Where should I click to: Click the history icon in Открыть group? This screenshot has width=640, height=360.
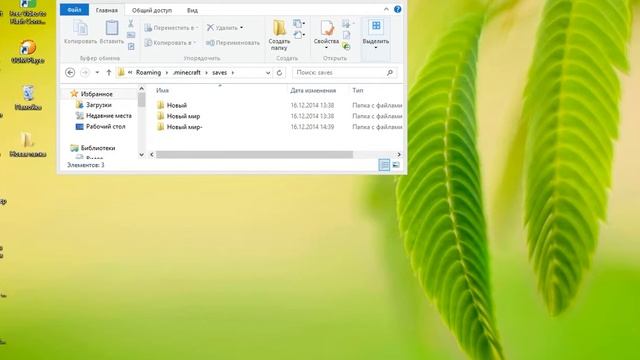pos(346,47)
